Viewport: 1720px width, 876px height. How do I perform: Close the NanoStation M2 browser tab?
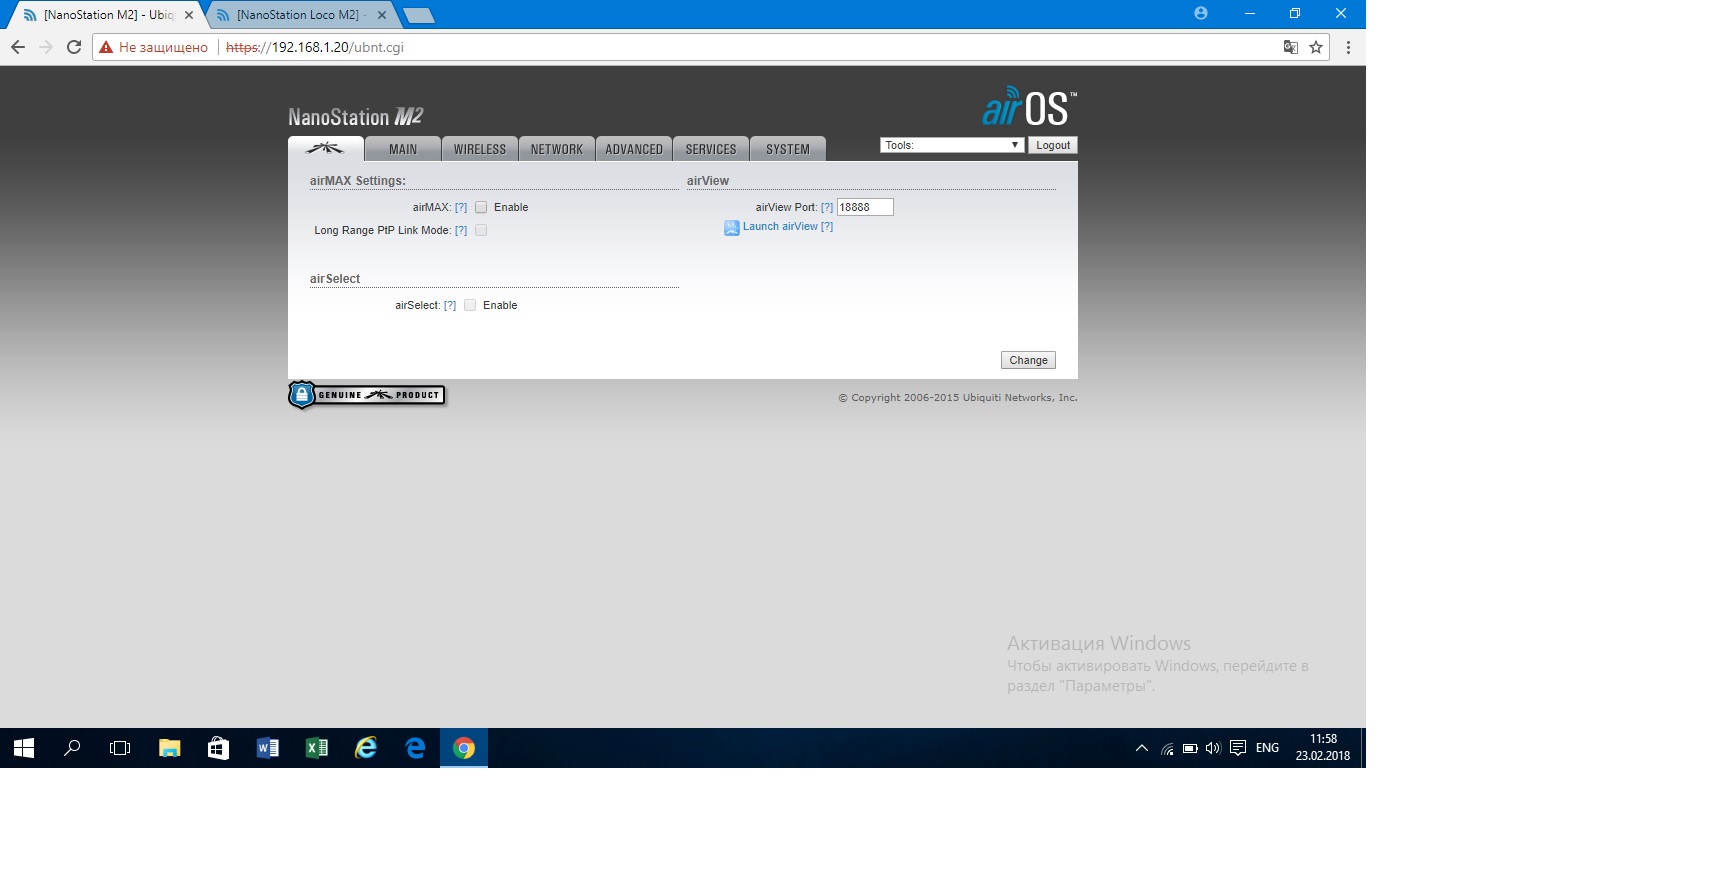coord(189,15)
